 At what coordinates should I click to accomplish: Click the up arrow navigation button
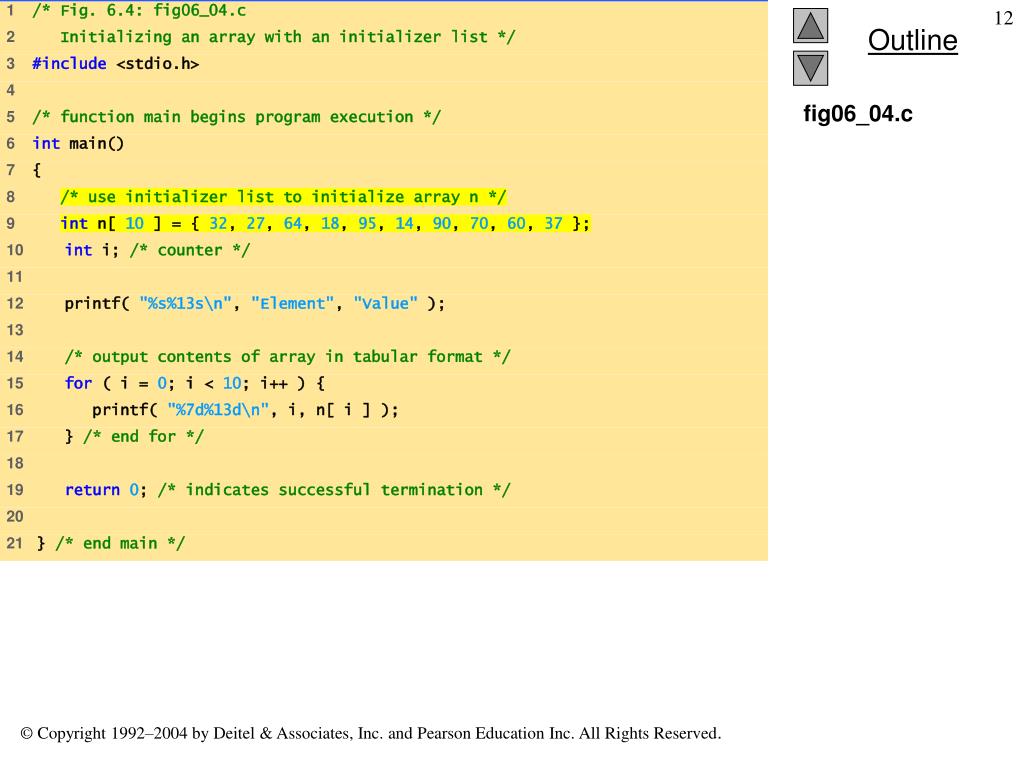point(810,26)
